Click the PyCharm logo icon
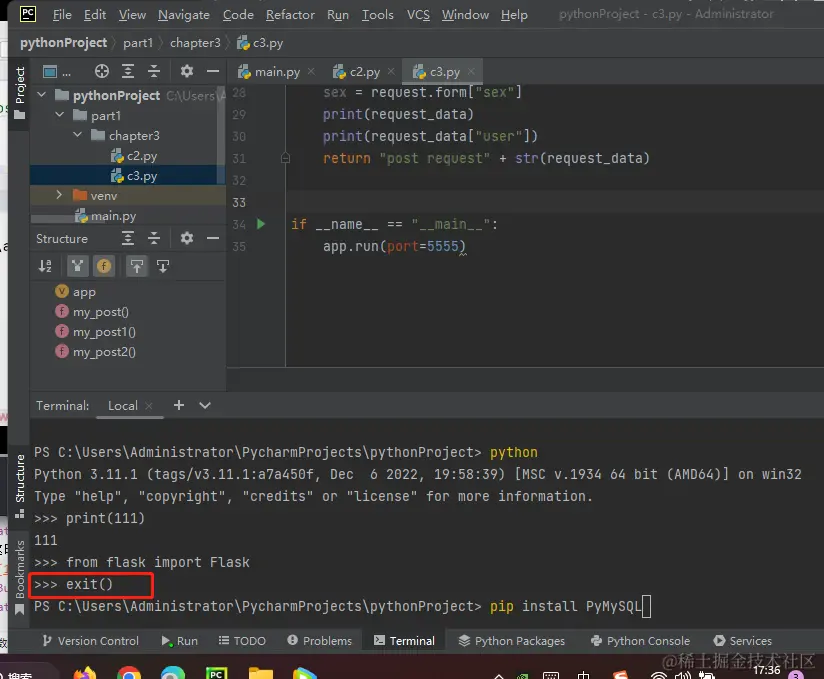Viewport: 824px width, 679px height. click(27, 14)
